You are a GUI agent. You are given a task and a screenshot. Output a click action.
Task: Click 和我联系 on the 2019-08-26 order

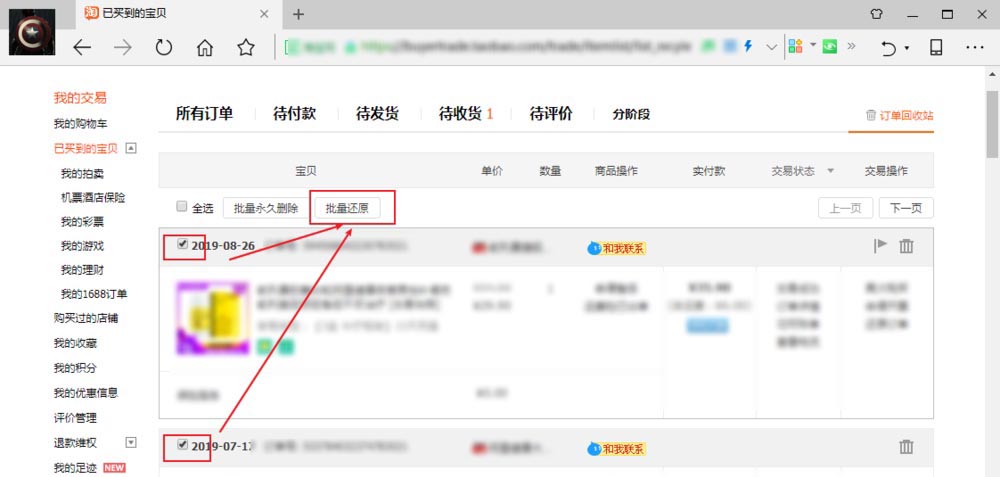coord(617,248)
